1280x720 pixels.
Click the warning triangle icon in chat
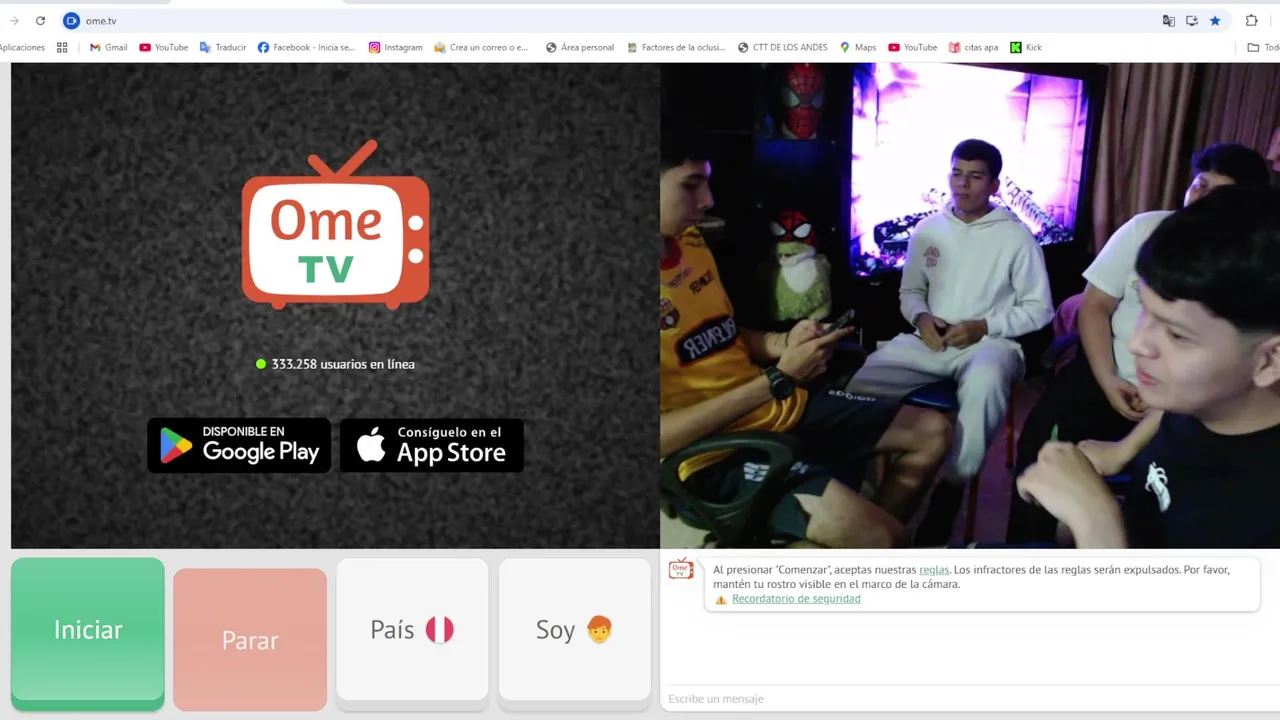721,599
